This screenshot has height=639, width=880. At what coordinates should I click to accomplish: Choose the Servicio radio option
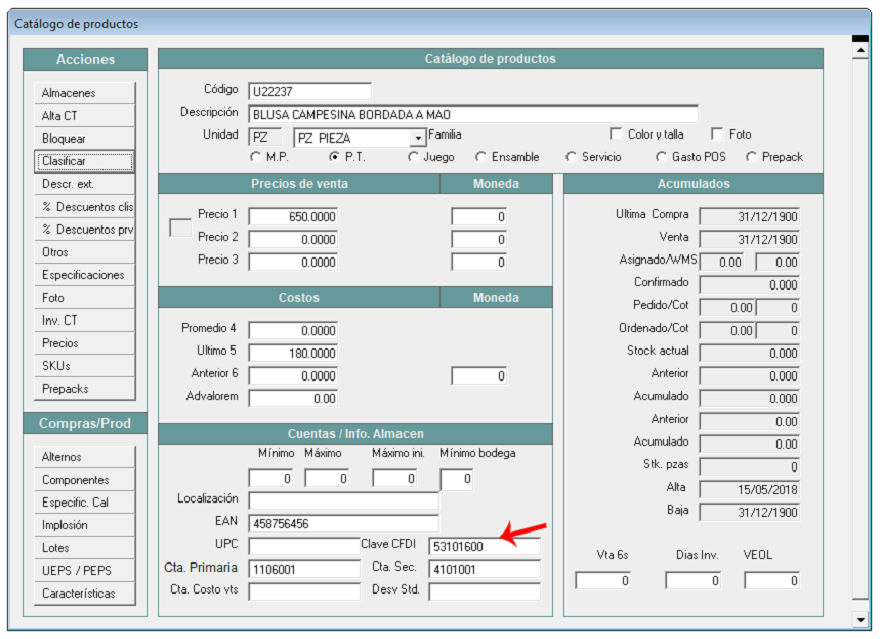(571, 157)
